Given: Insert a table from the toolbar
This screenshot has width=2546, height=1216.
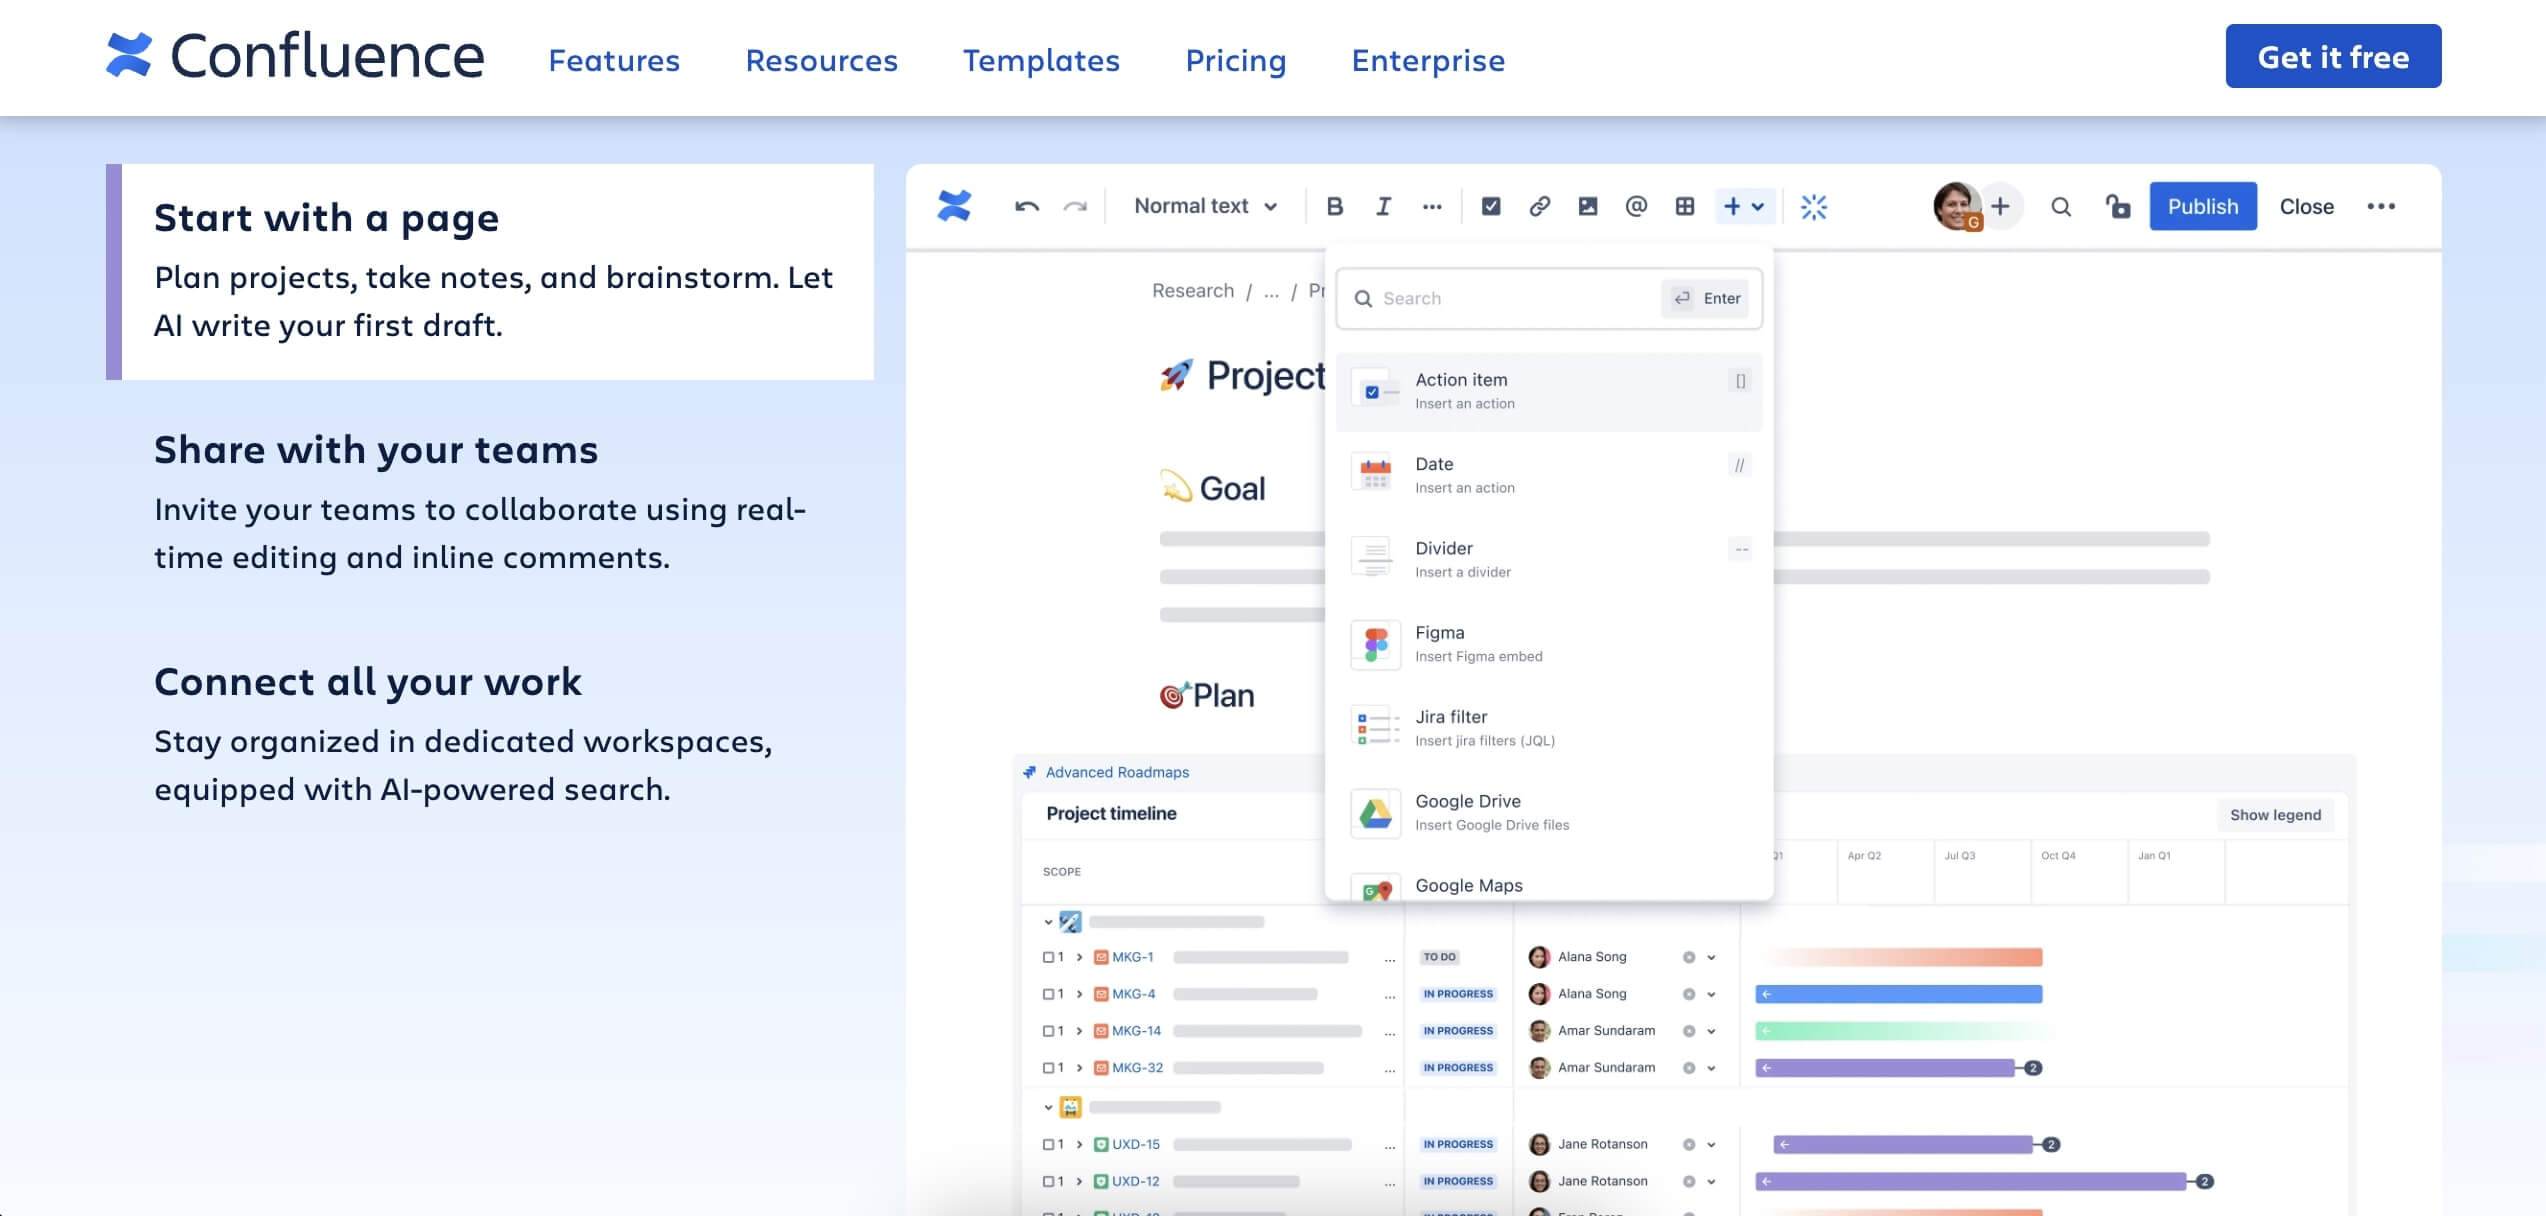Looking at the screenshot, I should (1684, 206).
